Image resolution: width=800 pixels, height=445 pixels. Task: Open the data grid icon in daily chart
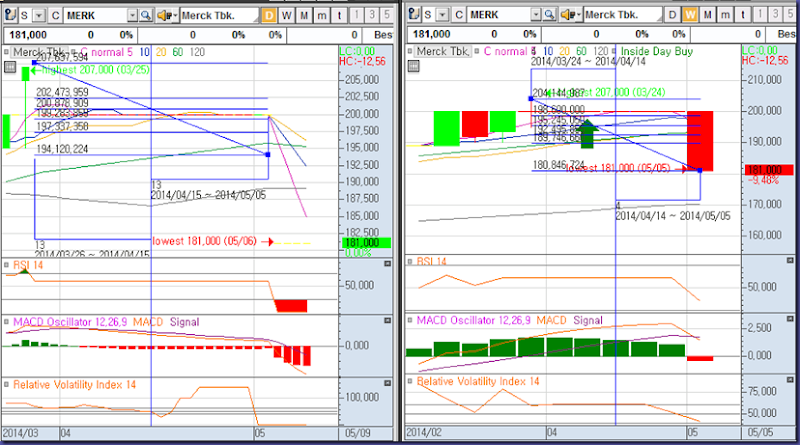[9, 67]
